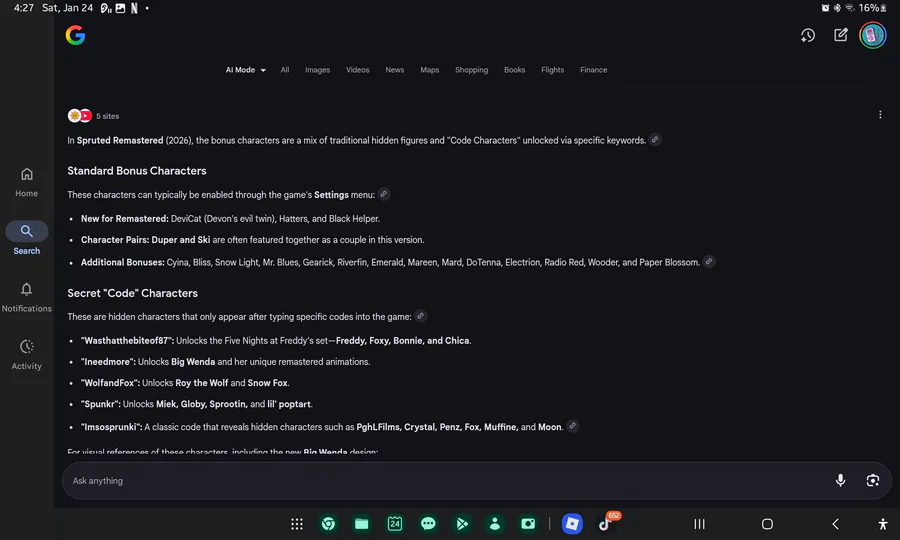Click the Standard Bonus Characters heading
The height and width of the screenshot is (540, 900).
point(137,171)
